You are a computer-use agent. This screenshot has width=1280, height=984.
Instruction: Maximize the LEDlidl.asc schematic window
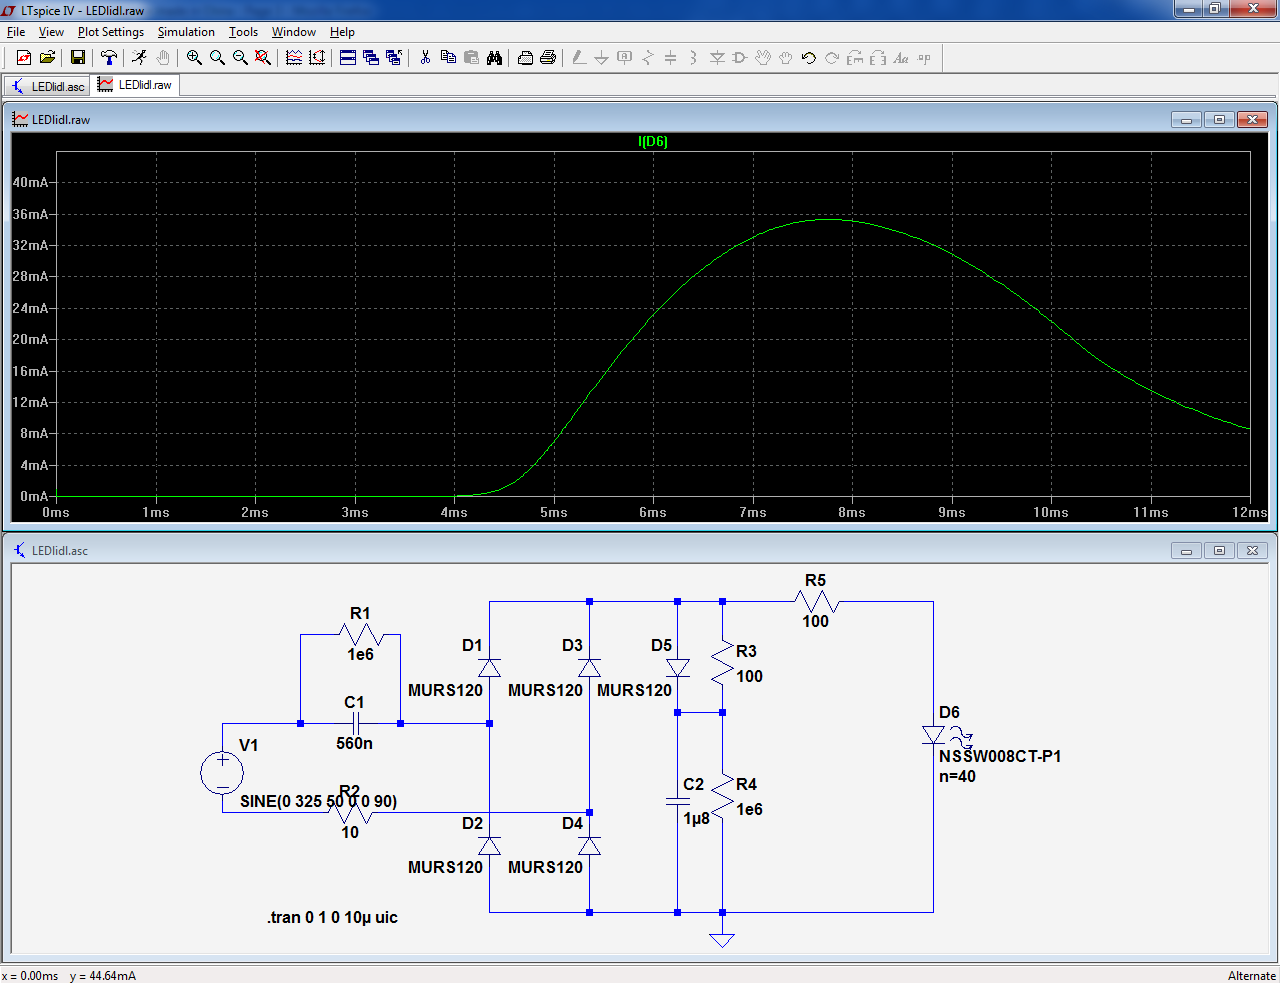pos(1219,550)
